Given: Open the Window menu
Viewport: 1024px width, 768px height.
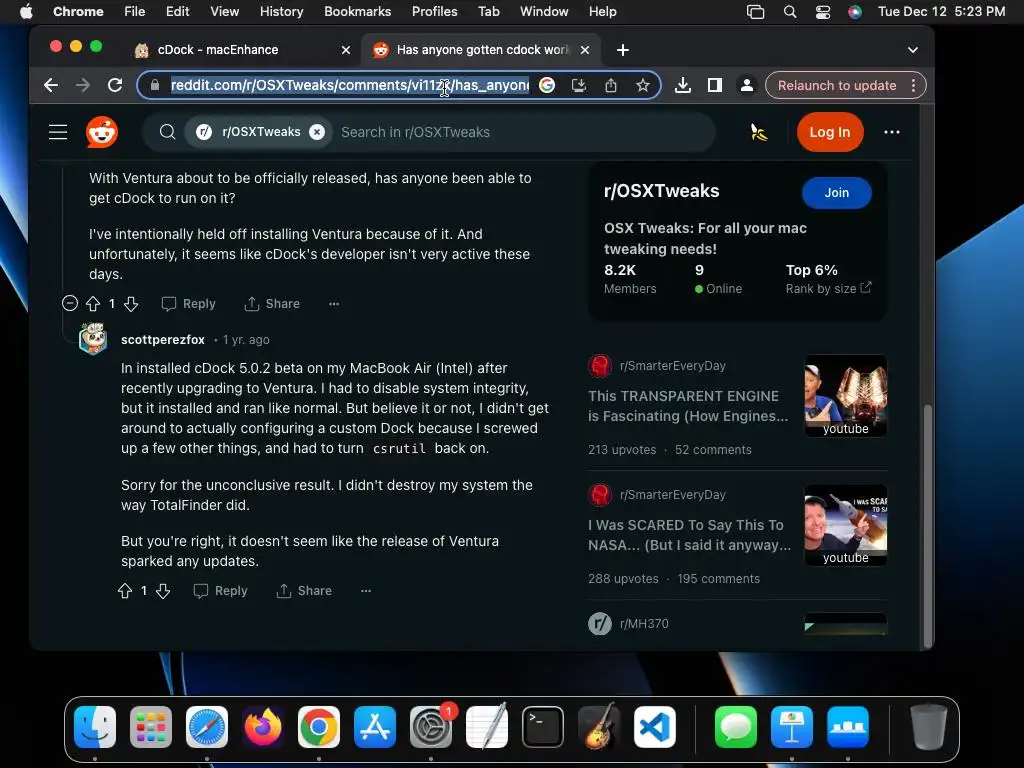Looking at the screenshot, I should click(x=544, y=11).
